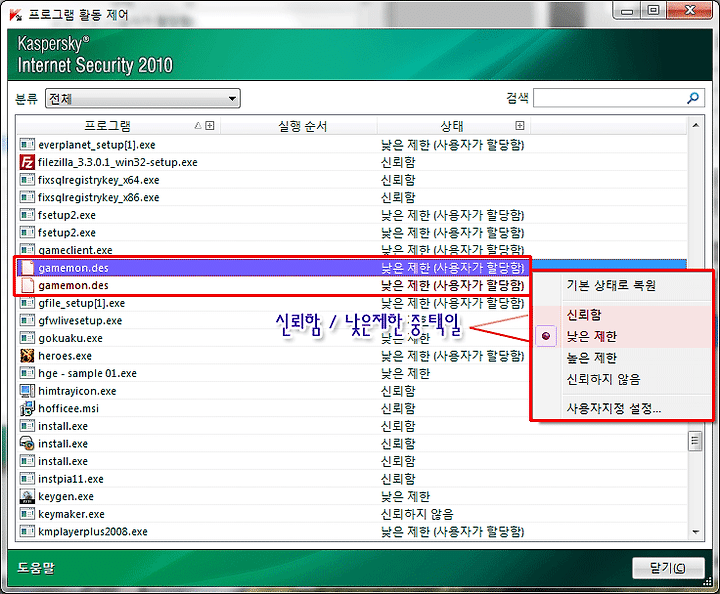Click the keymaker.exe program icon

27,514
